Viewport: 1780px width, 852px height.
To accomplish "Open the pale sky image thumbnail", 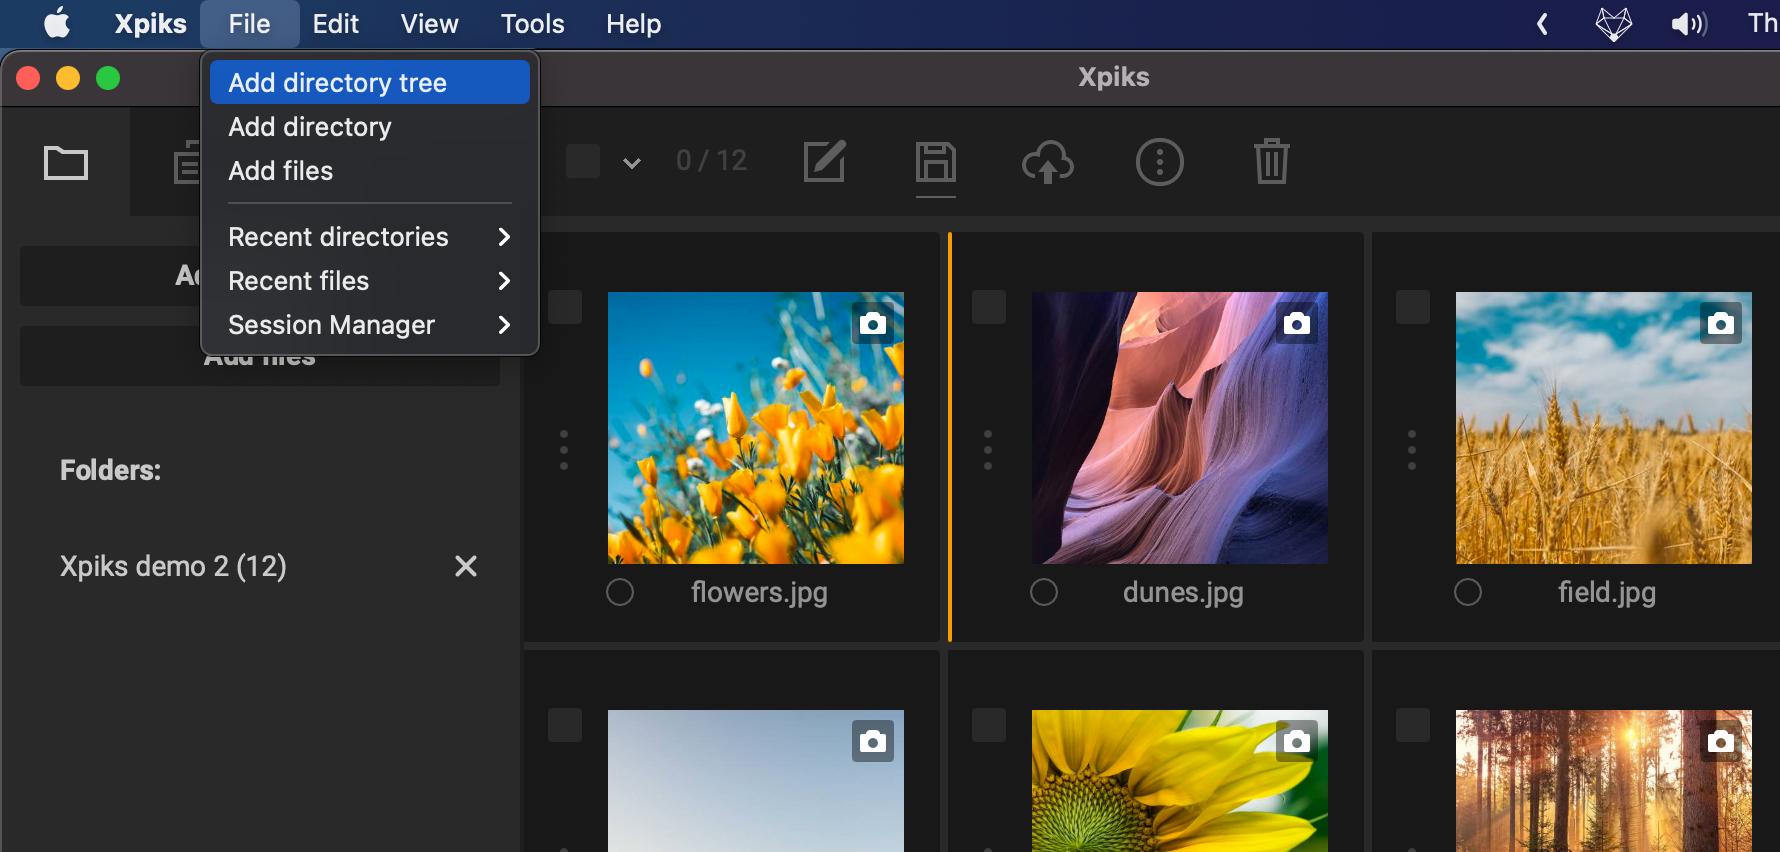I will click(x=756, y=781).
